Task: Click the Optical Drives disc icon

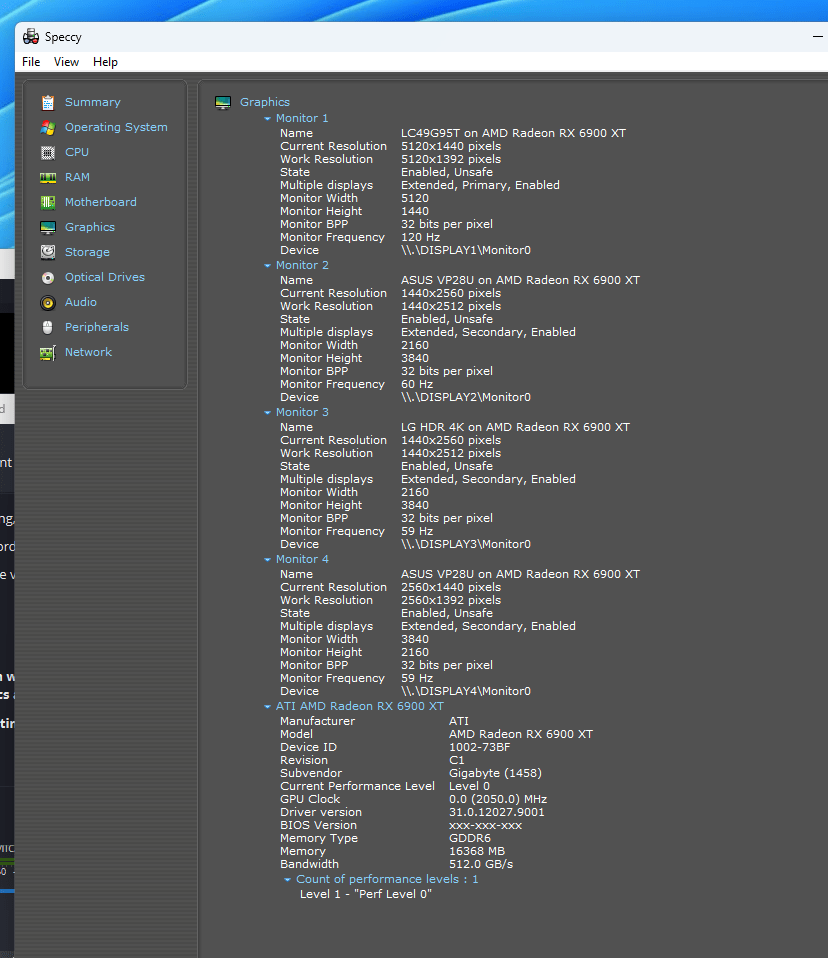Action: 48,278
